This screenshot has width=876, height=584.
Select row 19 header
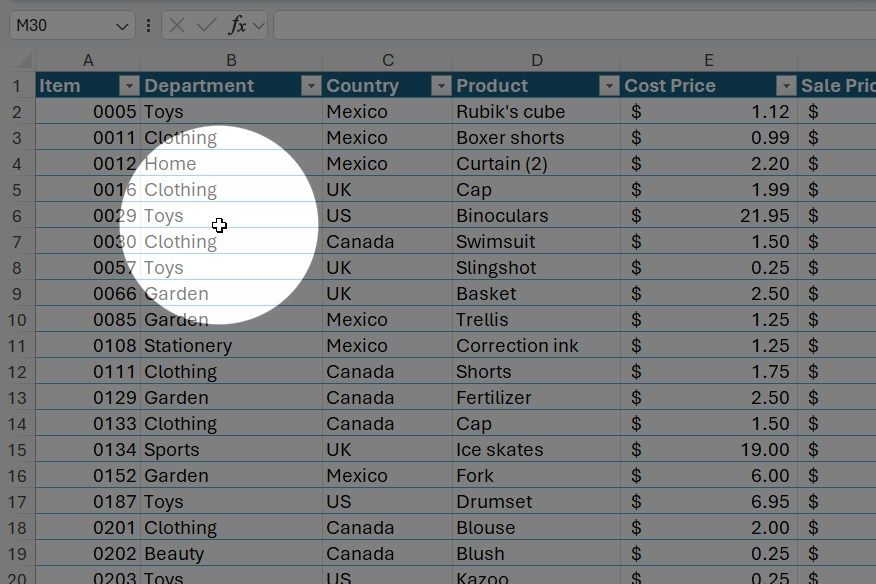(17, 554)
